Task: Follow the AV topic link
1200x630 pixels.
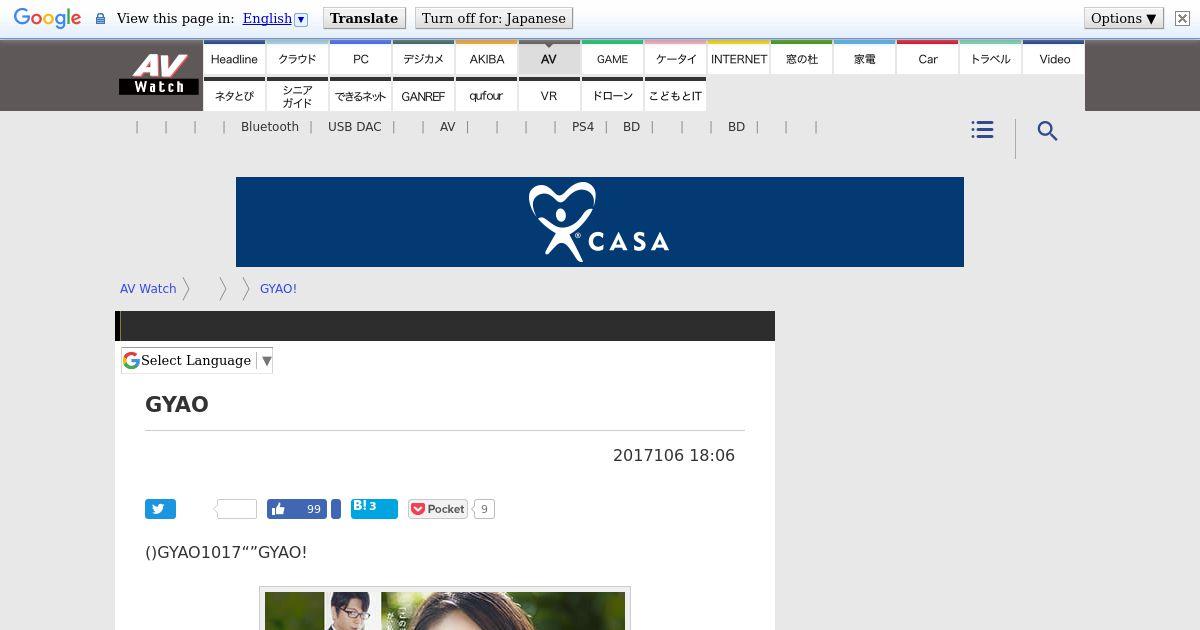Action: 448,127
